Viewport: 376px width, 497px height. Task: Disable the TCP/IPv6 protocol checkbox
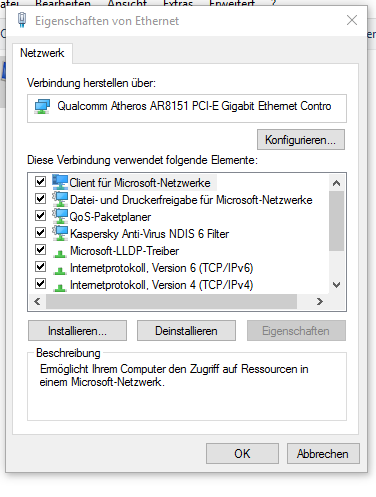pyautogui.click(x=41, y=267)
